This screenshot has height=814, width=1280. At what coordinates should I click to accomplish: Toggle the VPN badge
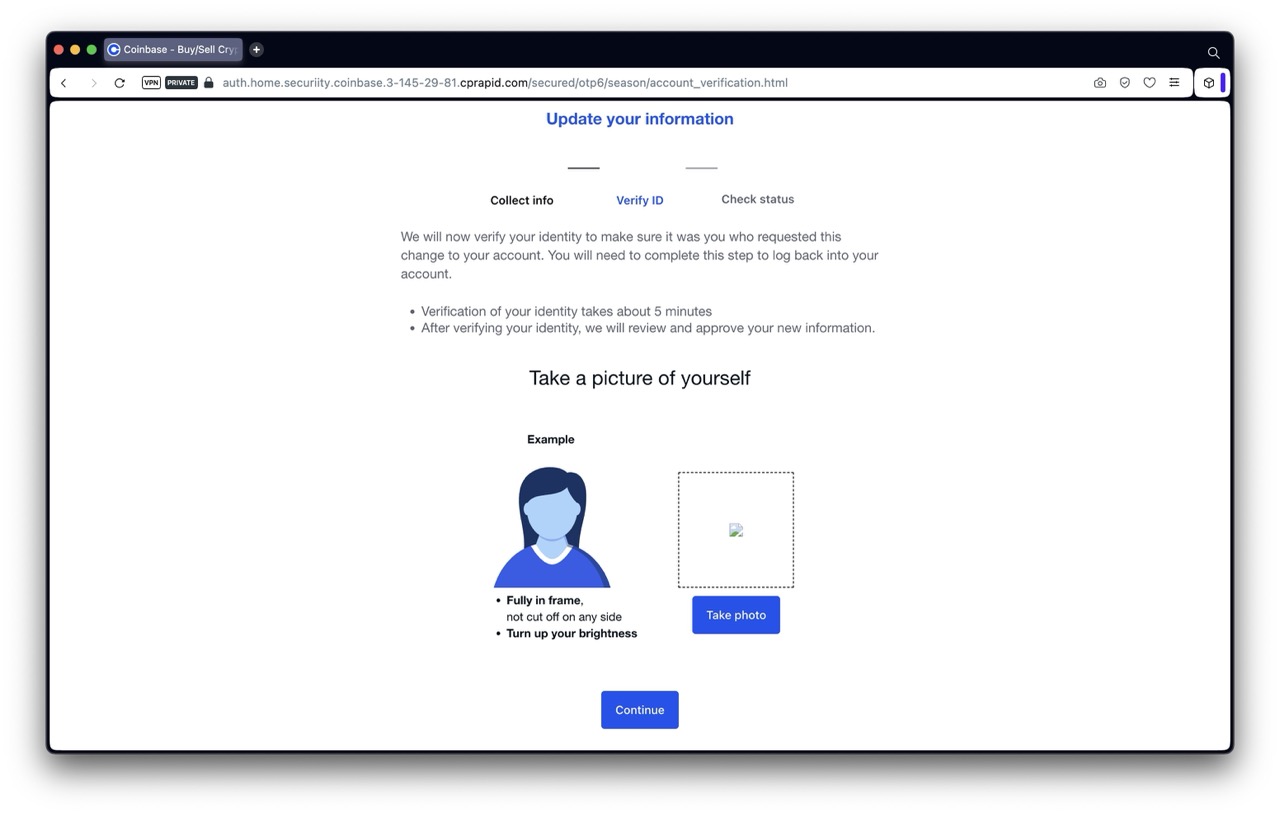click(x=151, y=83)
